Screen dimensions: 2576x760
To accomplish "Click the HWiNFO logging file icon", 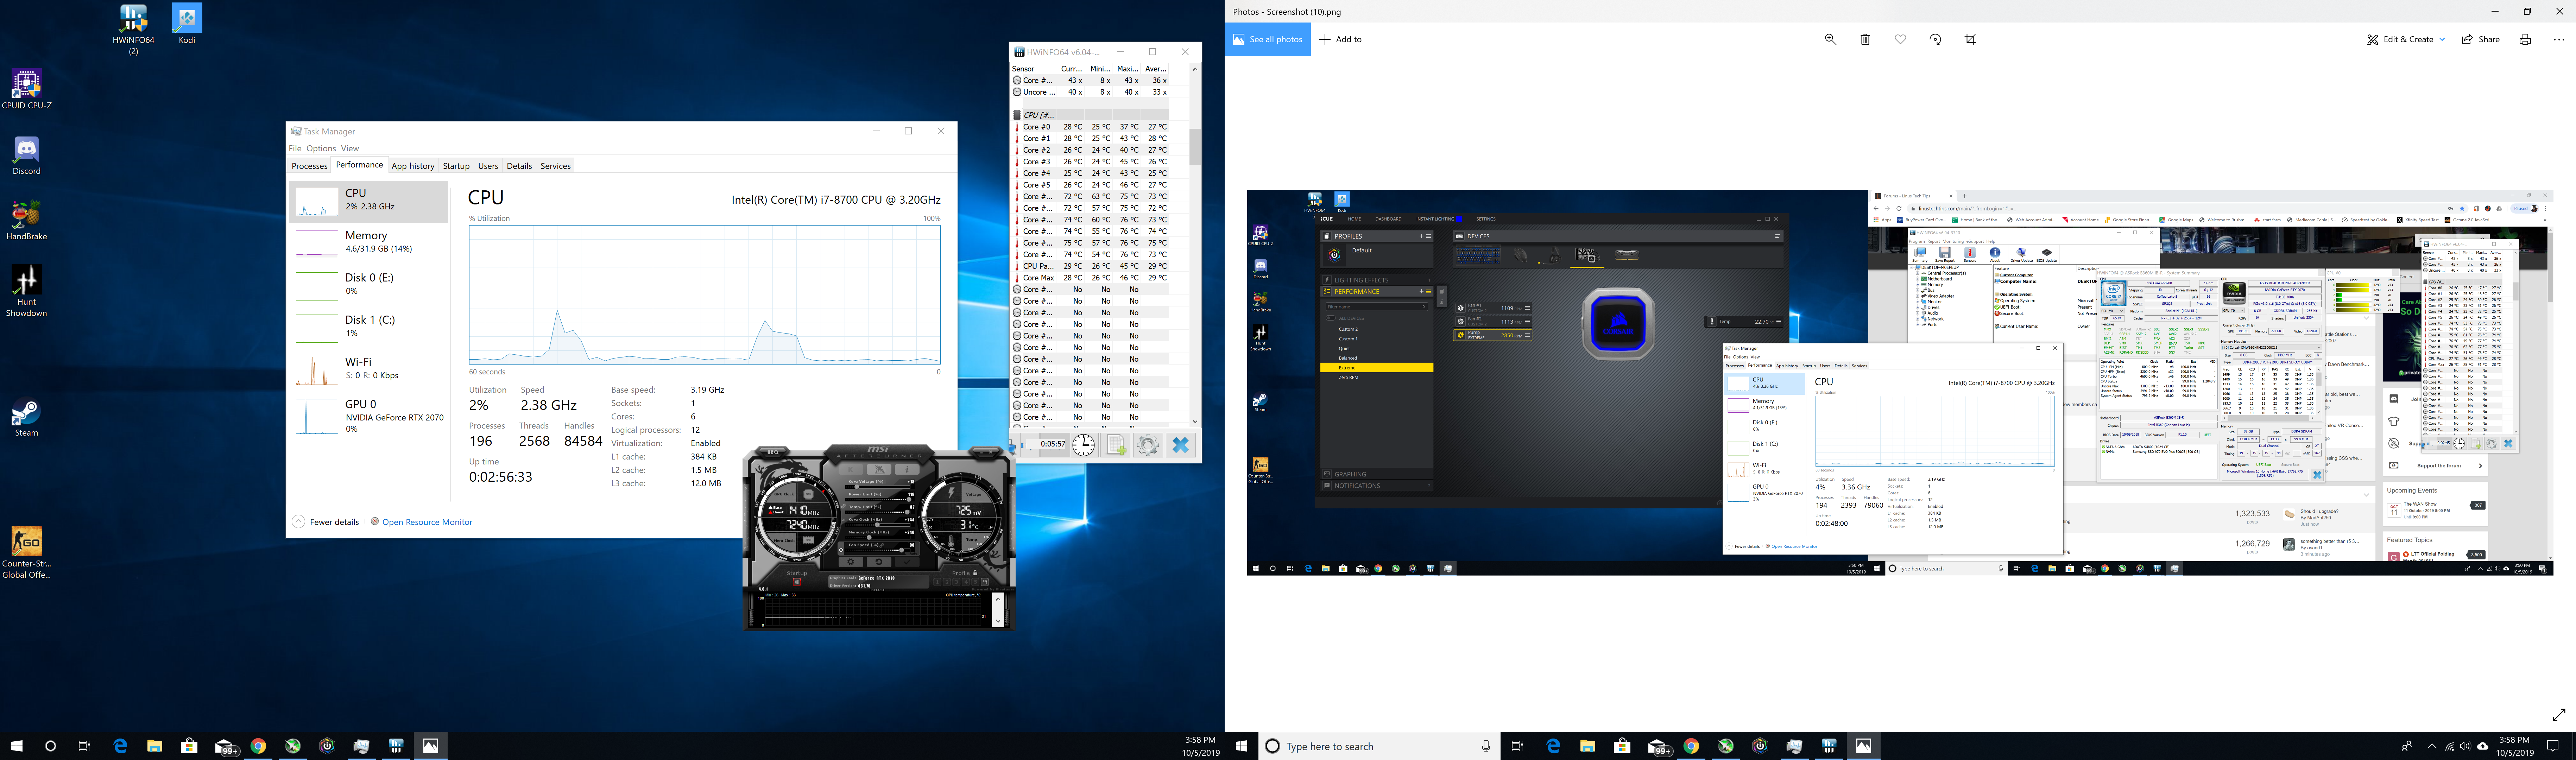I will (1116, 445).
